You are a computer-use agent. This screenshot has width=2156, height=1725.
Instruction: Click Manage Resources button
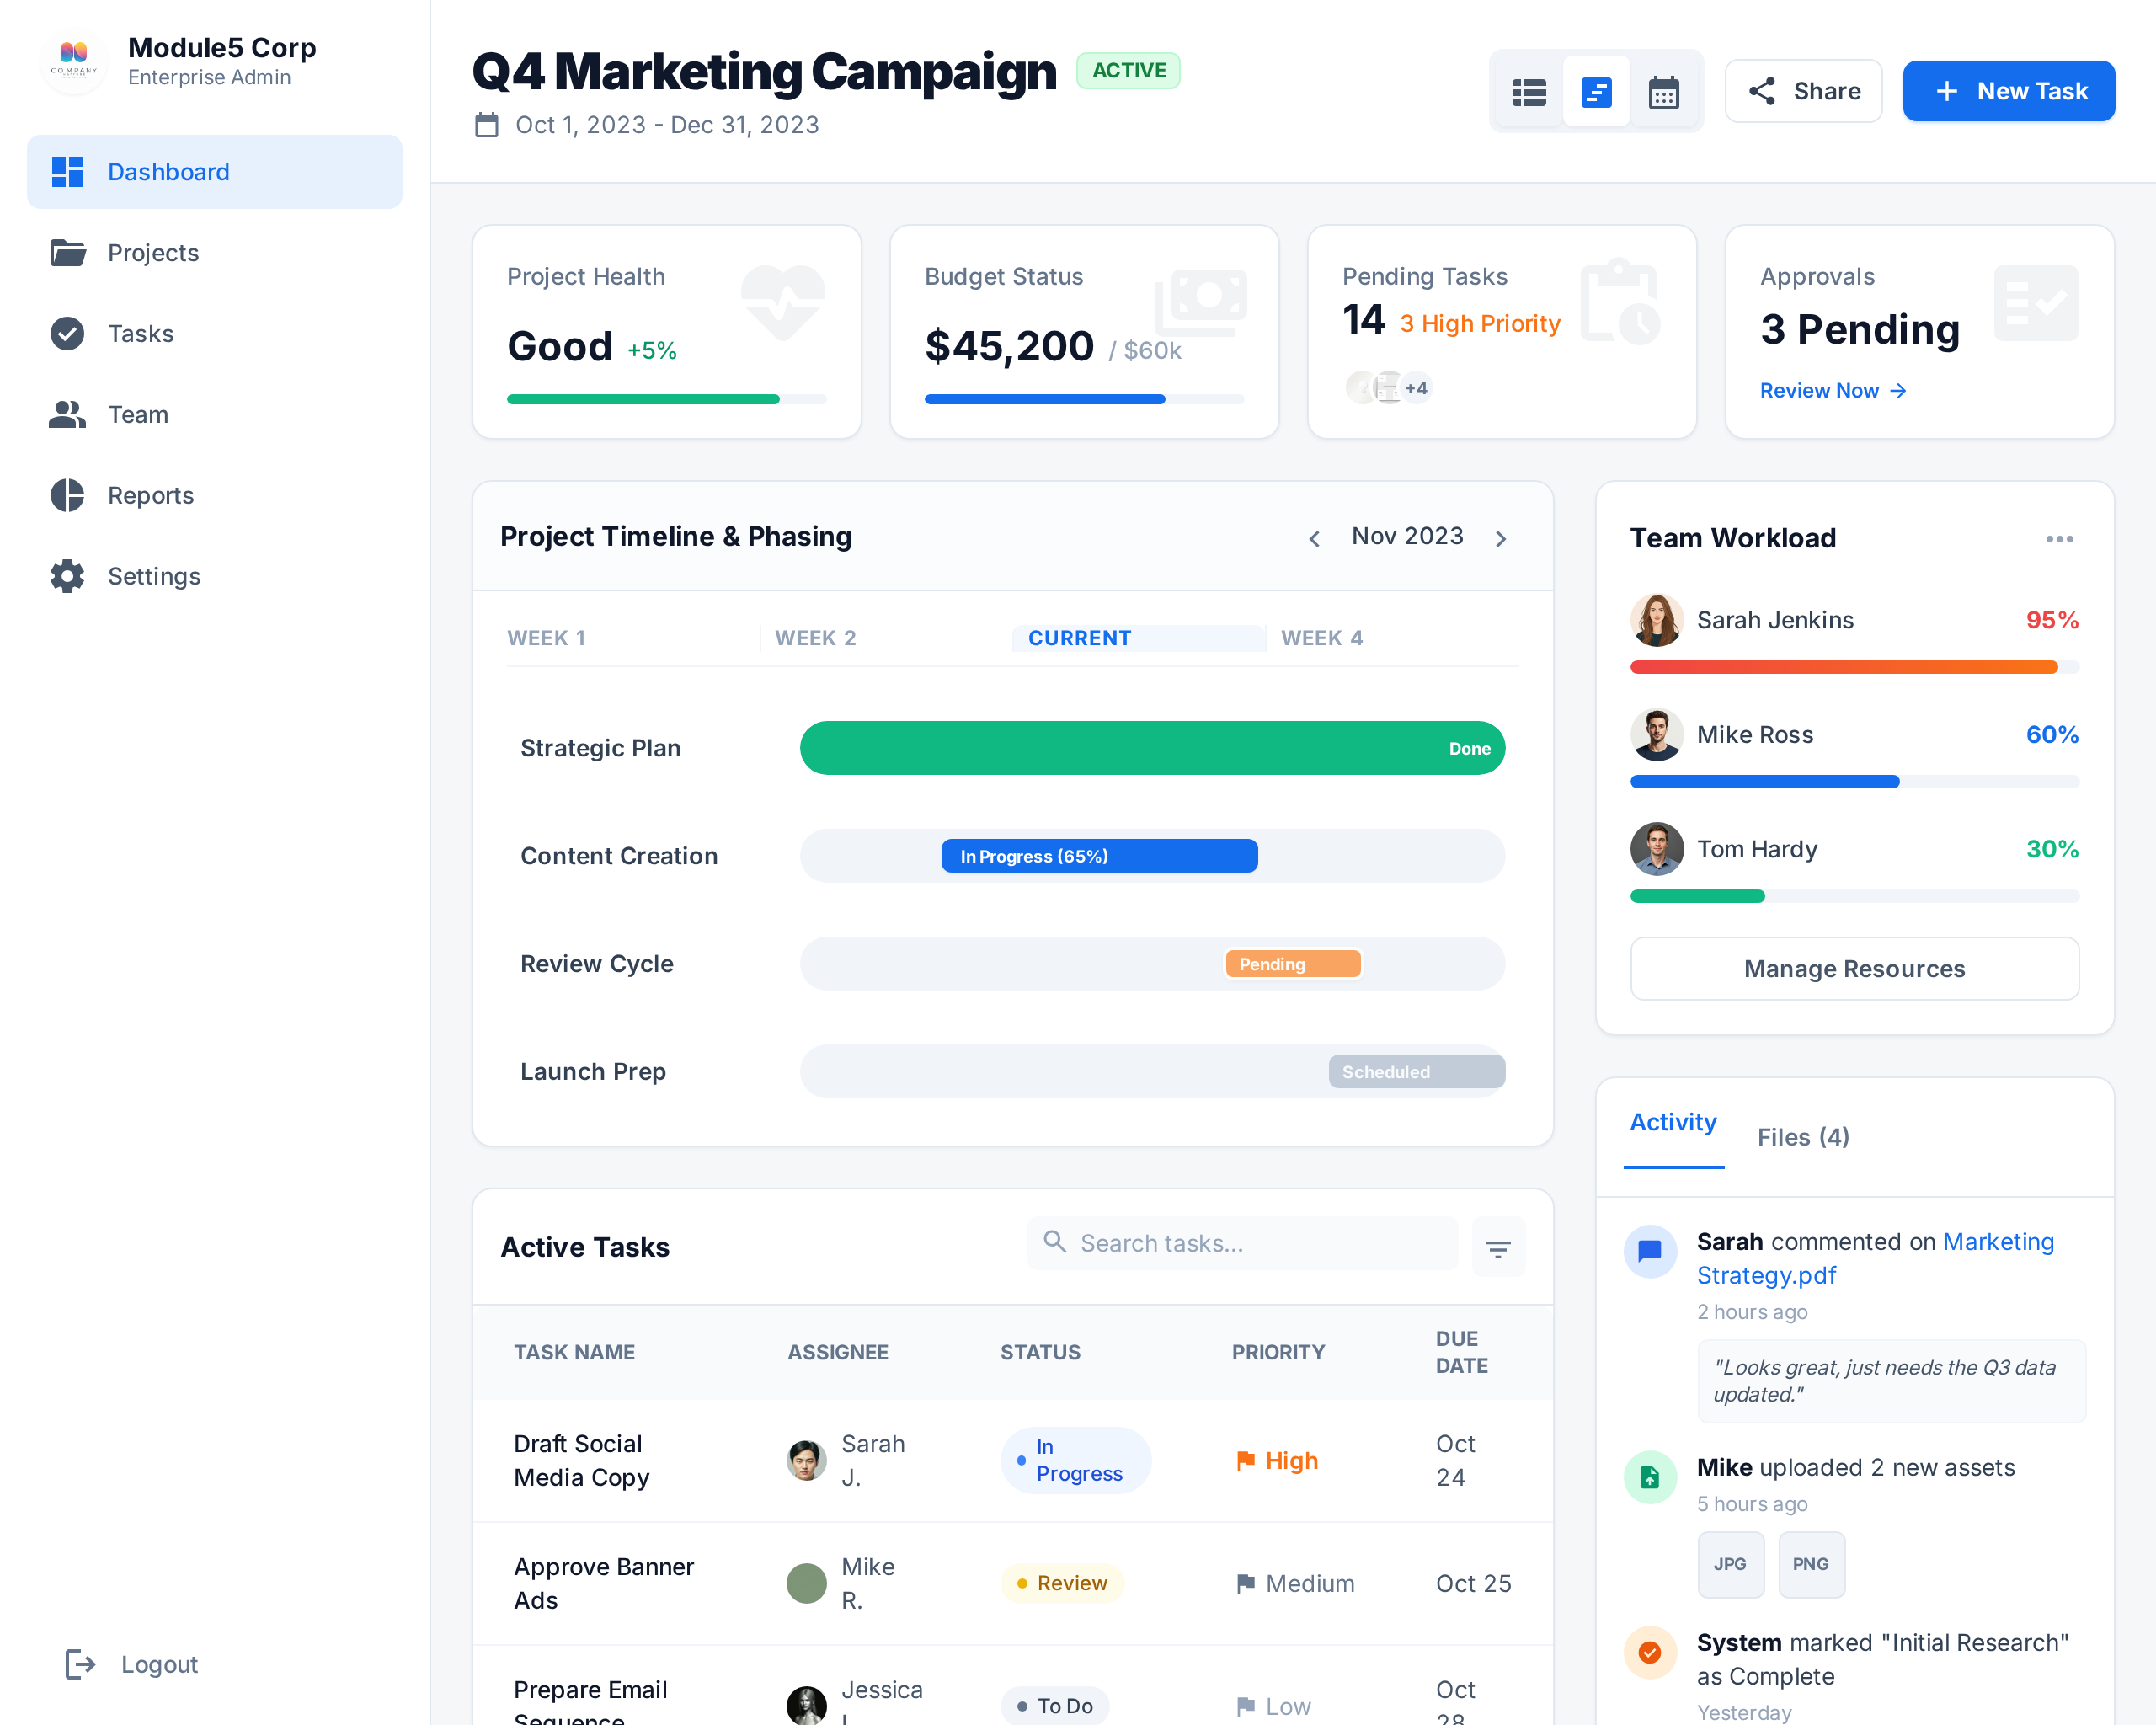coord(1854,968)
